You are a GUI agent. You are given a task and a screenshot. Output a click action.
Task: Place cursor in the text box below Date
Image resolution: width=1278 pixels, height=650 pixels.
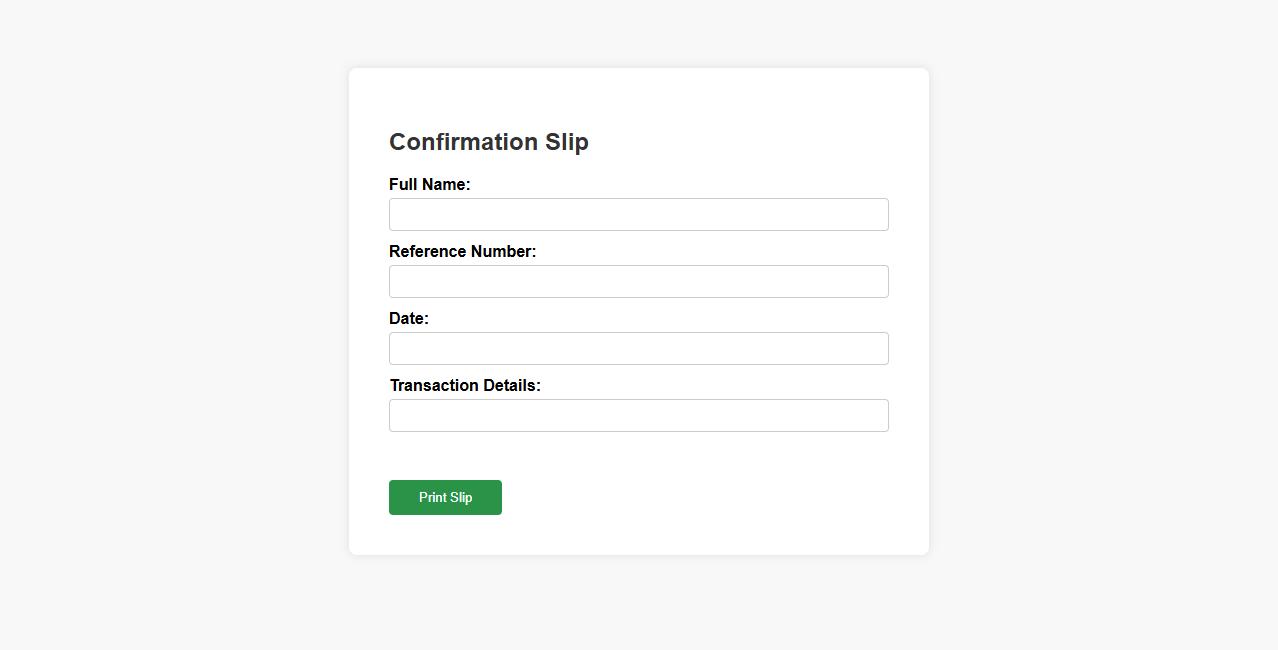pos(638,349)
